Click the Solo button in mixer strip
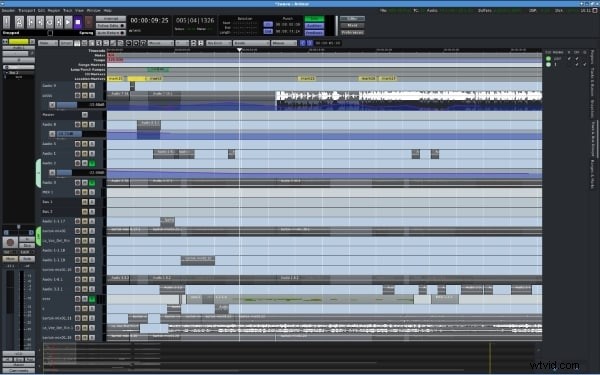 27,259
